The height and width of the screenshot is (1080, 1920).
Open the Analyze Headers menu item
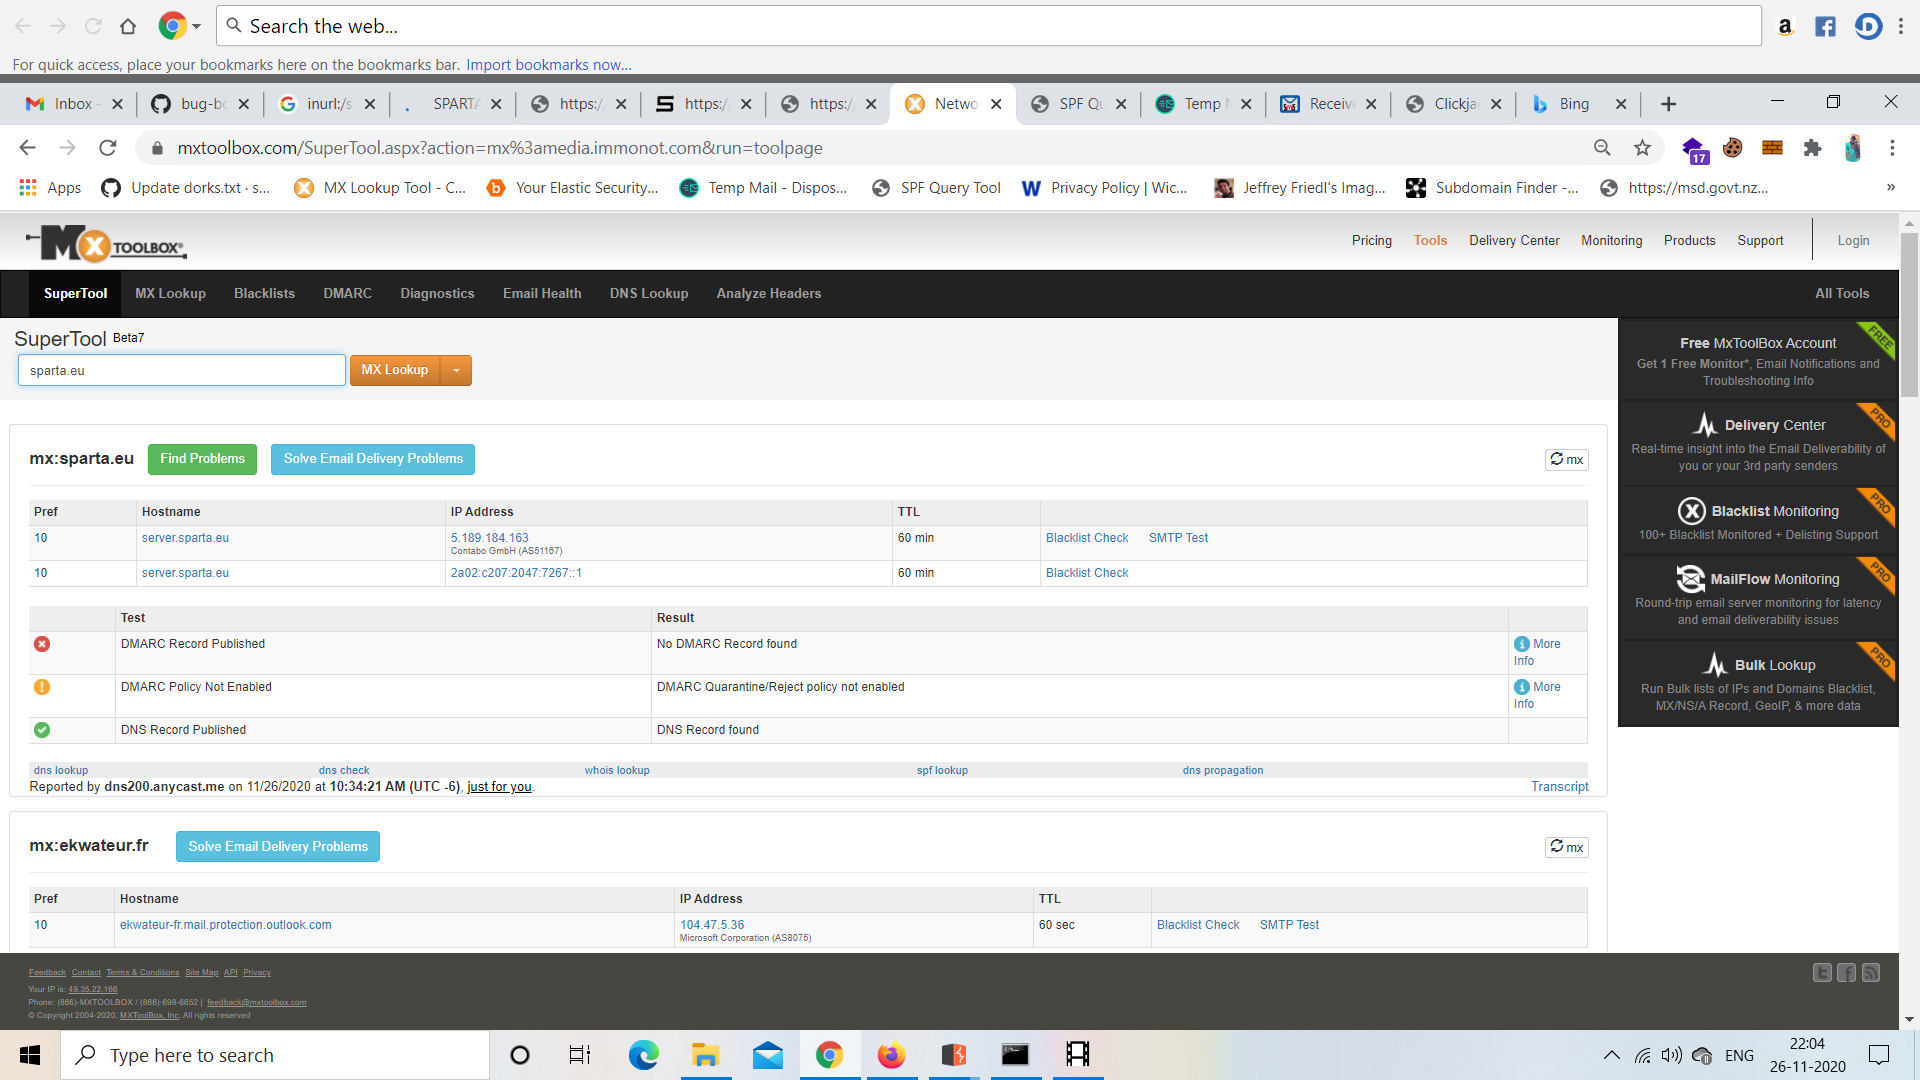(768, 294)
